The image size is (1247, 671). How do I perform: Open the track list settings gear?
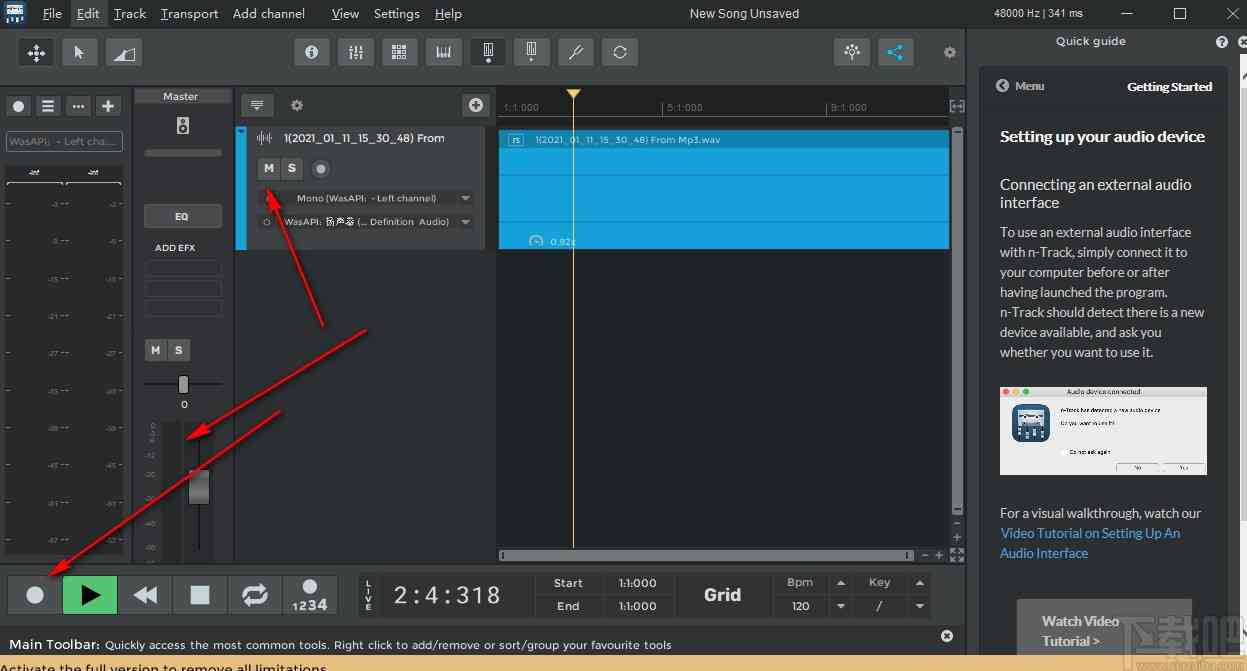(296, 105)
